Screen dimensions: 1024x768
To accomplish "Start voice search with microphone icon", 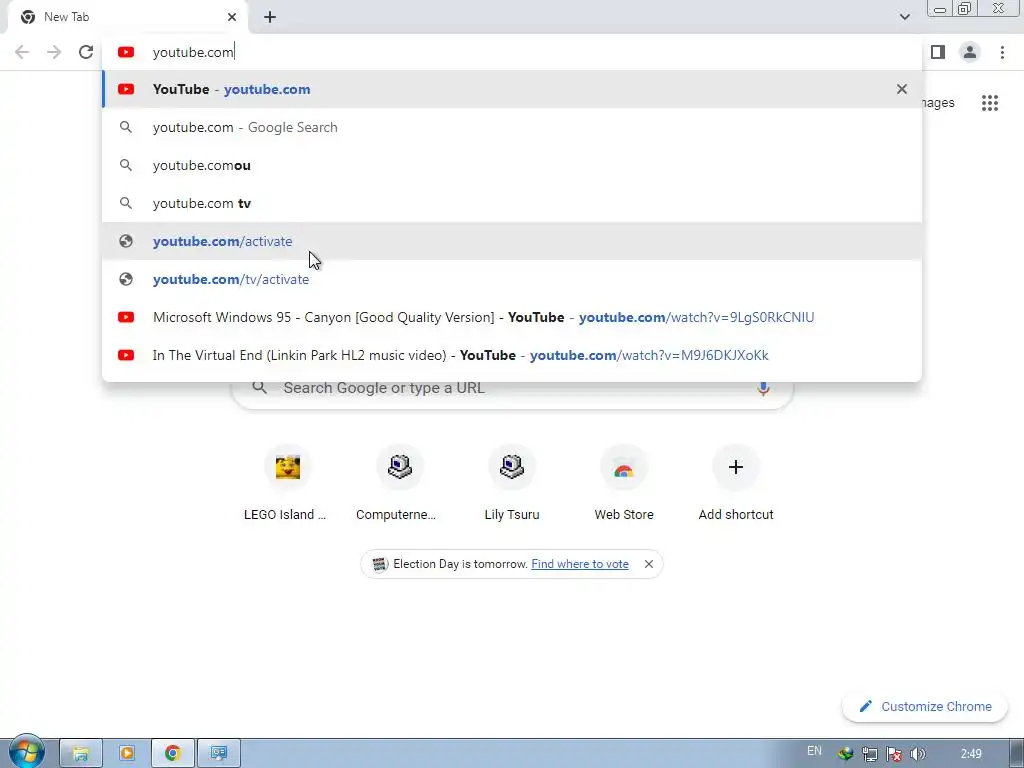I will click(763, 388).
